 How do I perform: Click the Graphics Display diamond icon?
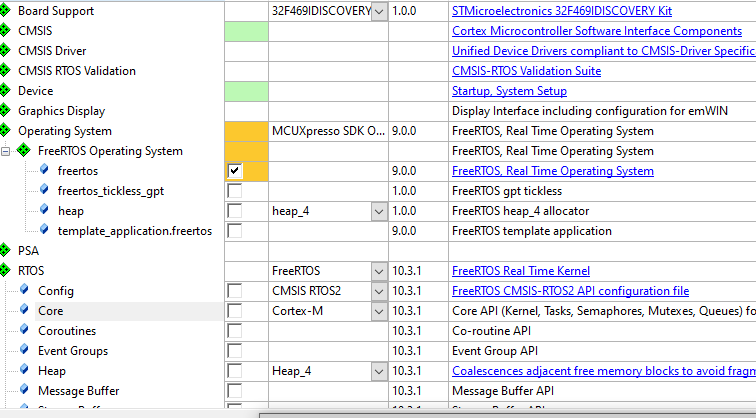pyautogui.click(x=4, y=111)
